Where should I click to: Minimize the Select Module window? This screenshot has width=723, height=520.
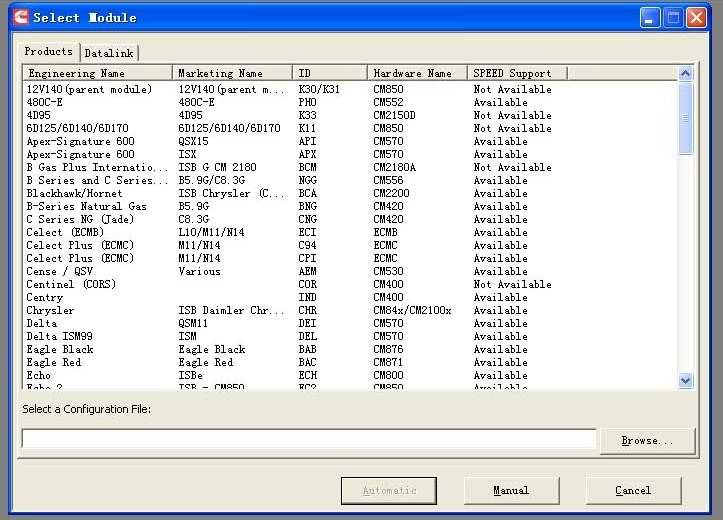pyautogui.click(x=650, y=18)
